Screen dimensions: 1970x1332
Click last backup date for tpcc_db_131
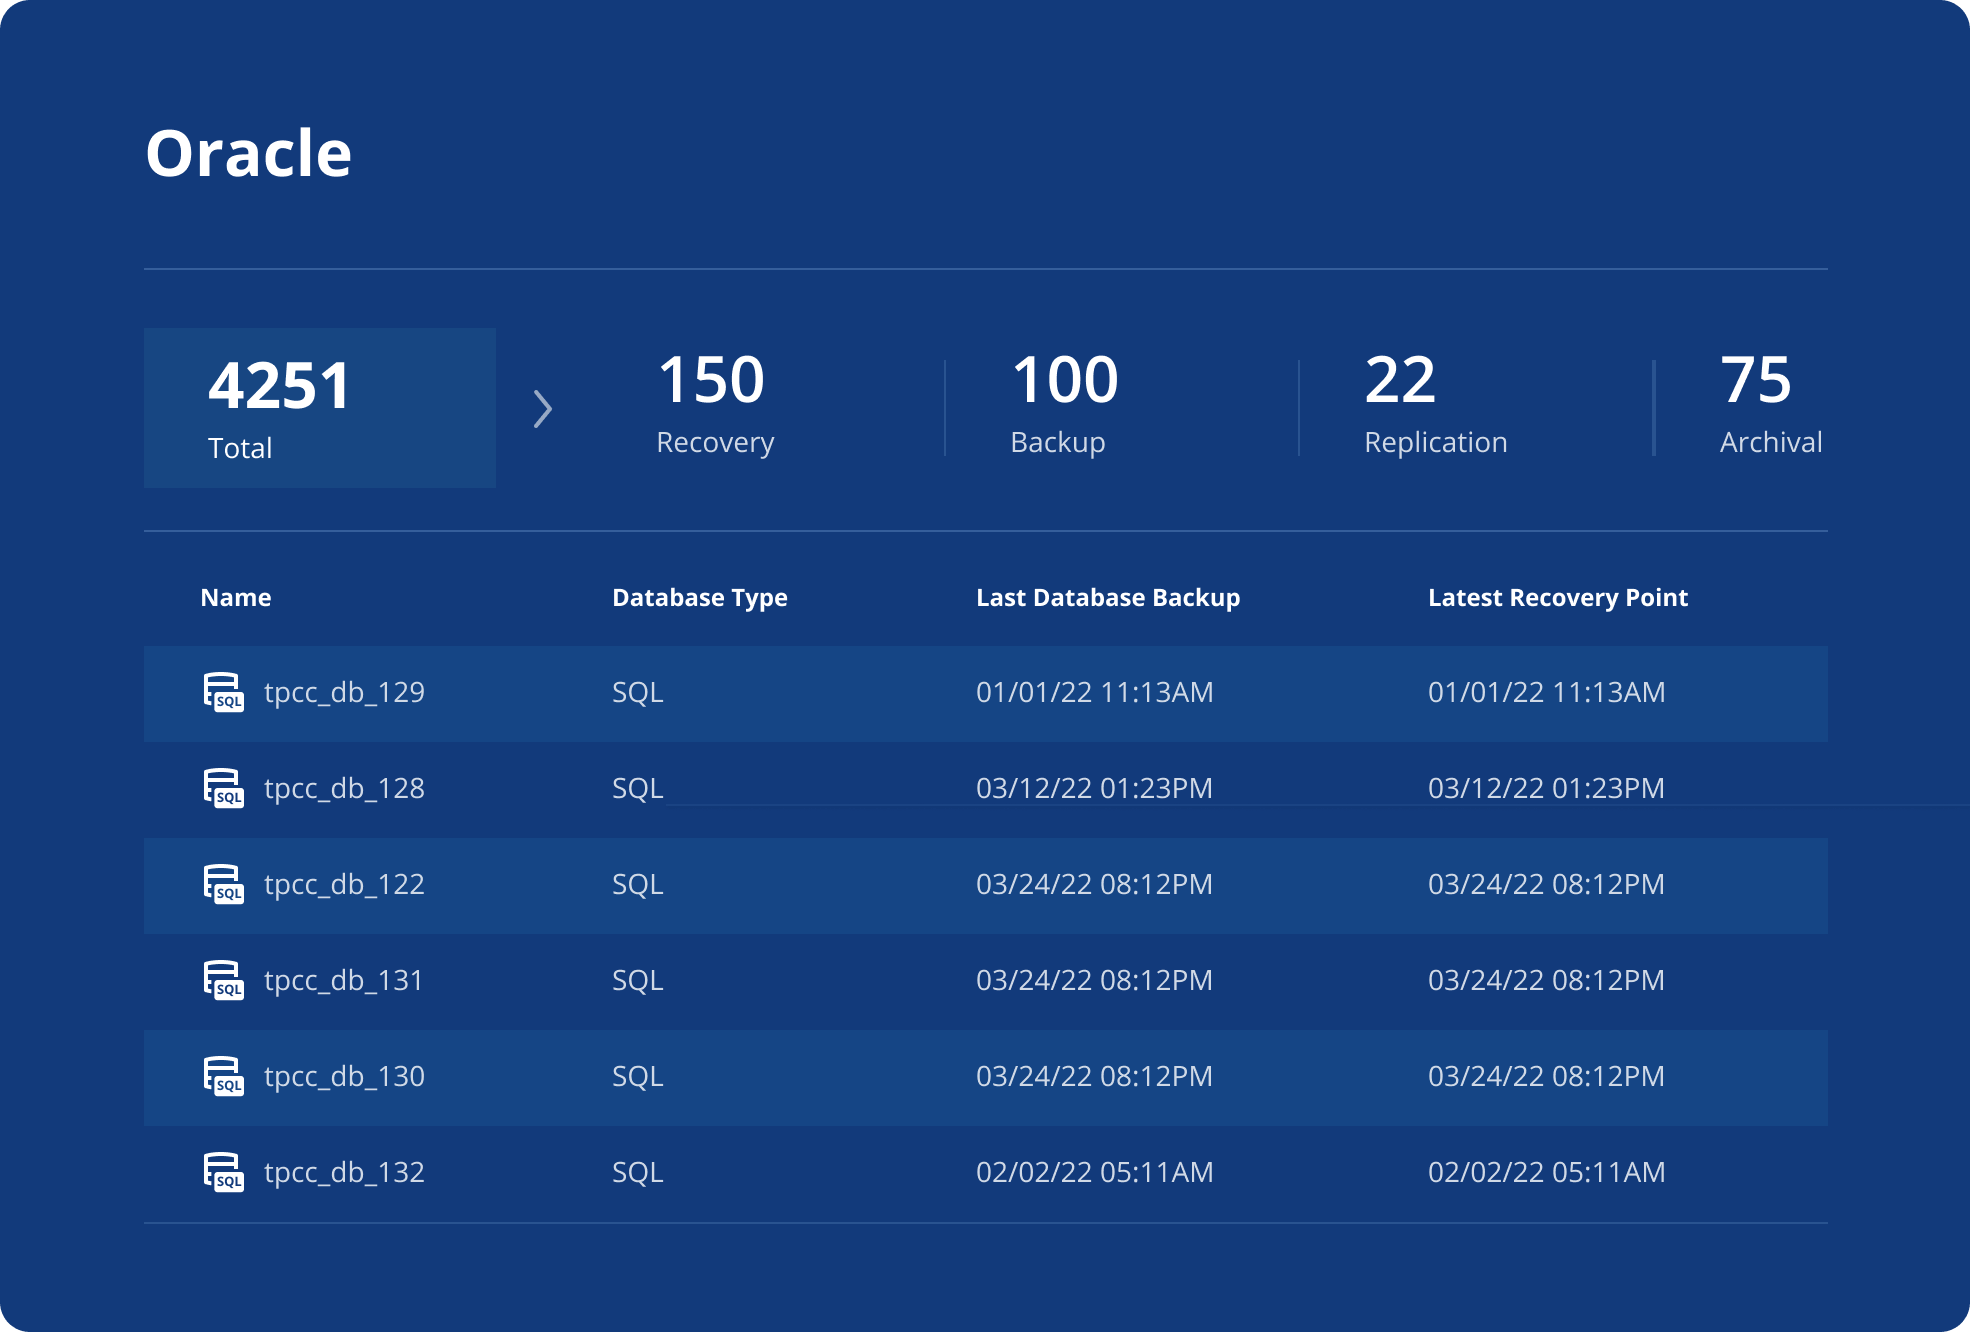point(1095,980)
